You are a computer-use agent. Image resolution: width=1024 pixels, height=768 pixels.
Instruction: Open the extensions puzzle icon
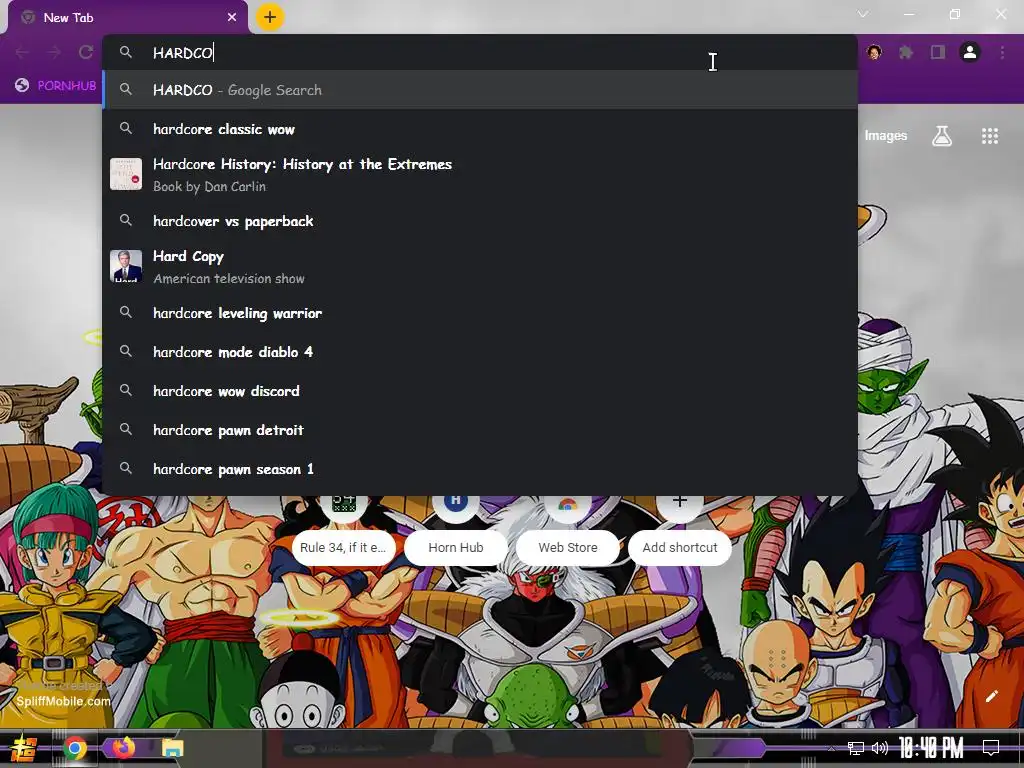(x=906, y=52)
